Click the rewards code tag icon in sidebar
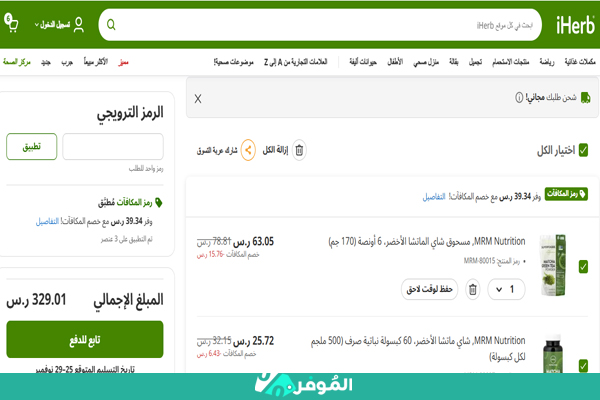Screen dimensions: 600x400 click(x=159, y=202)
